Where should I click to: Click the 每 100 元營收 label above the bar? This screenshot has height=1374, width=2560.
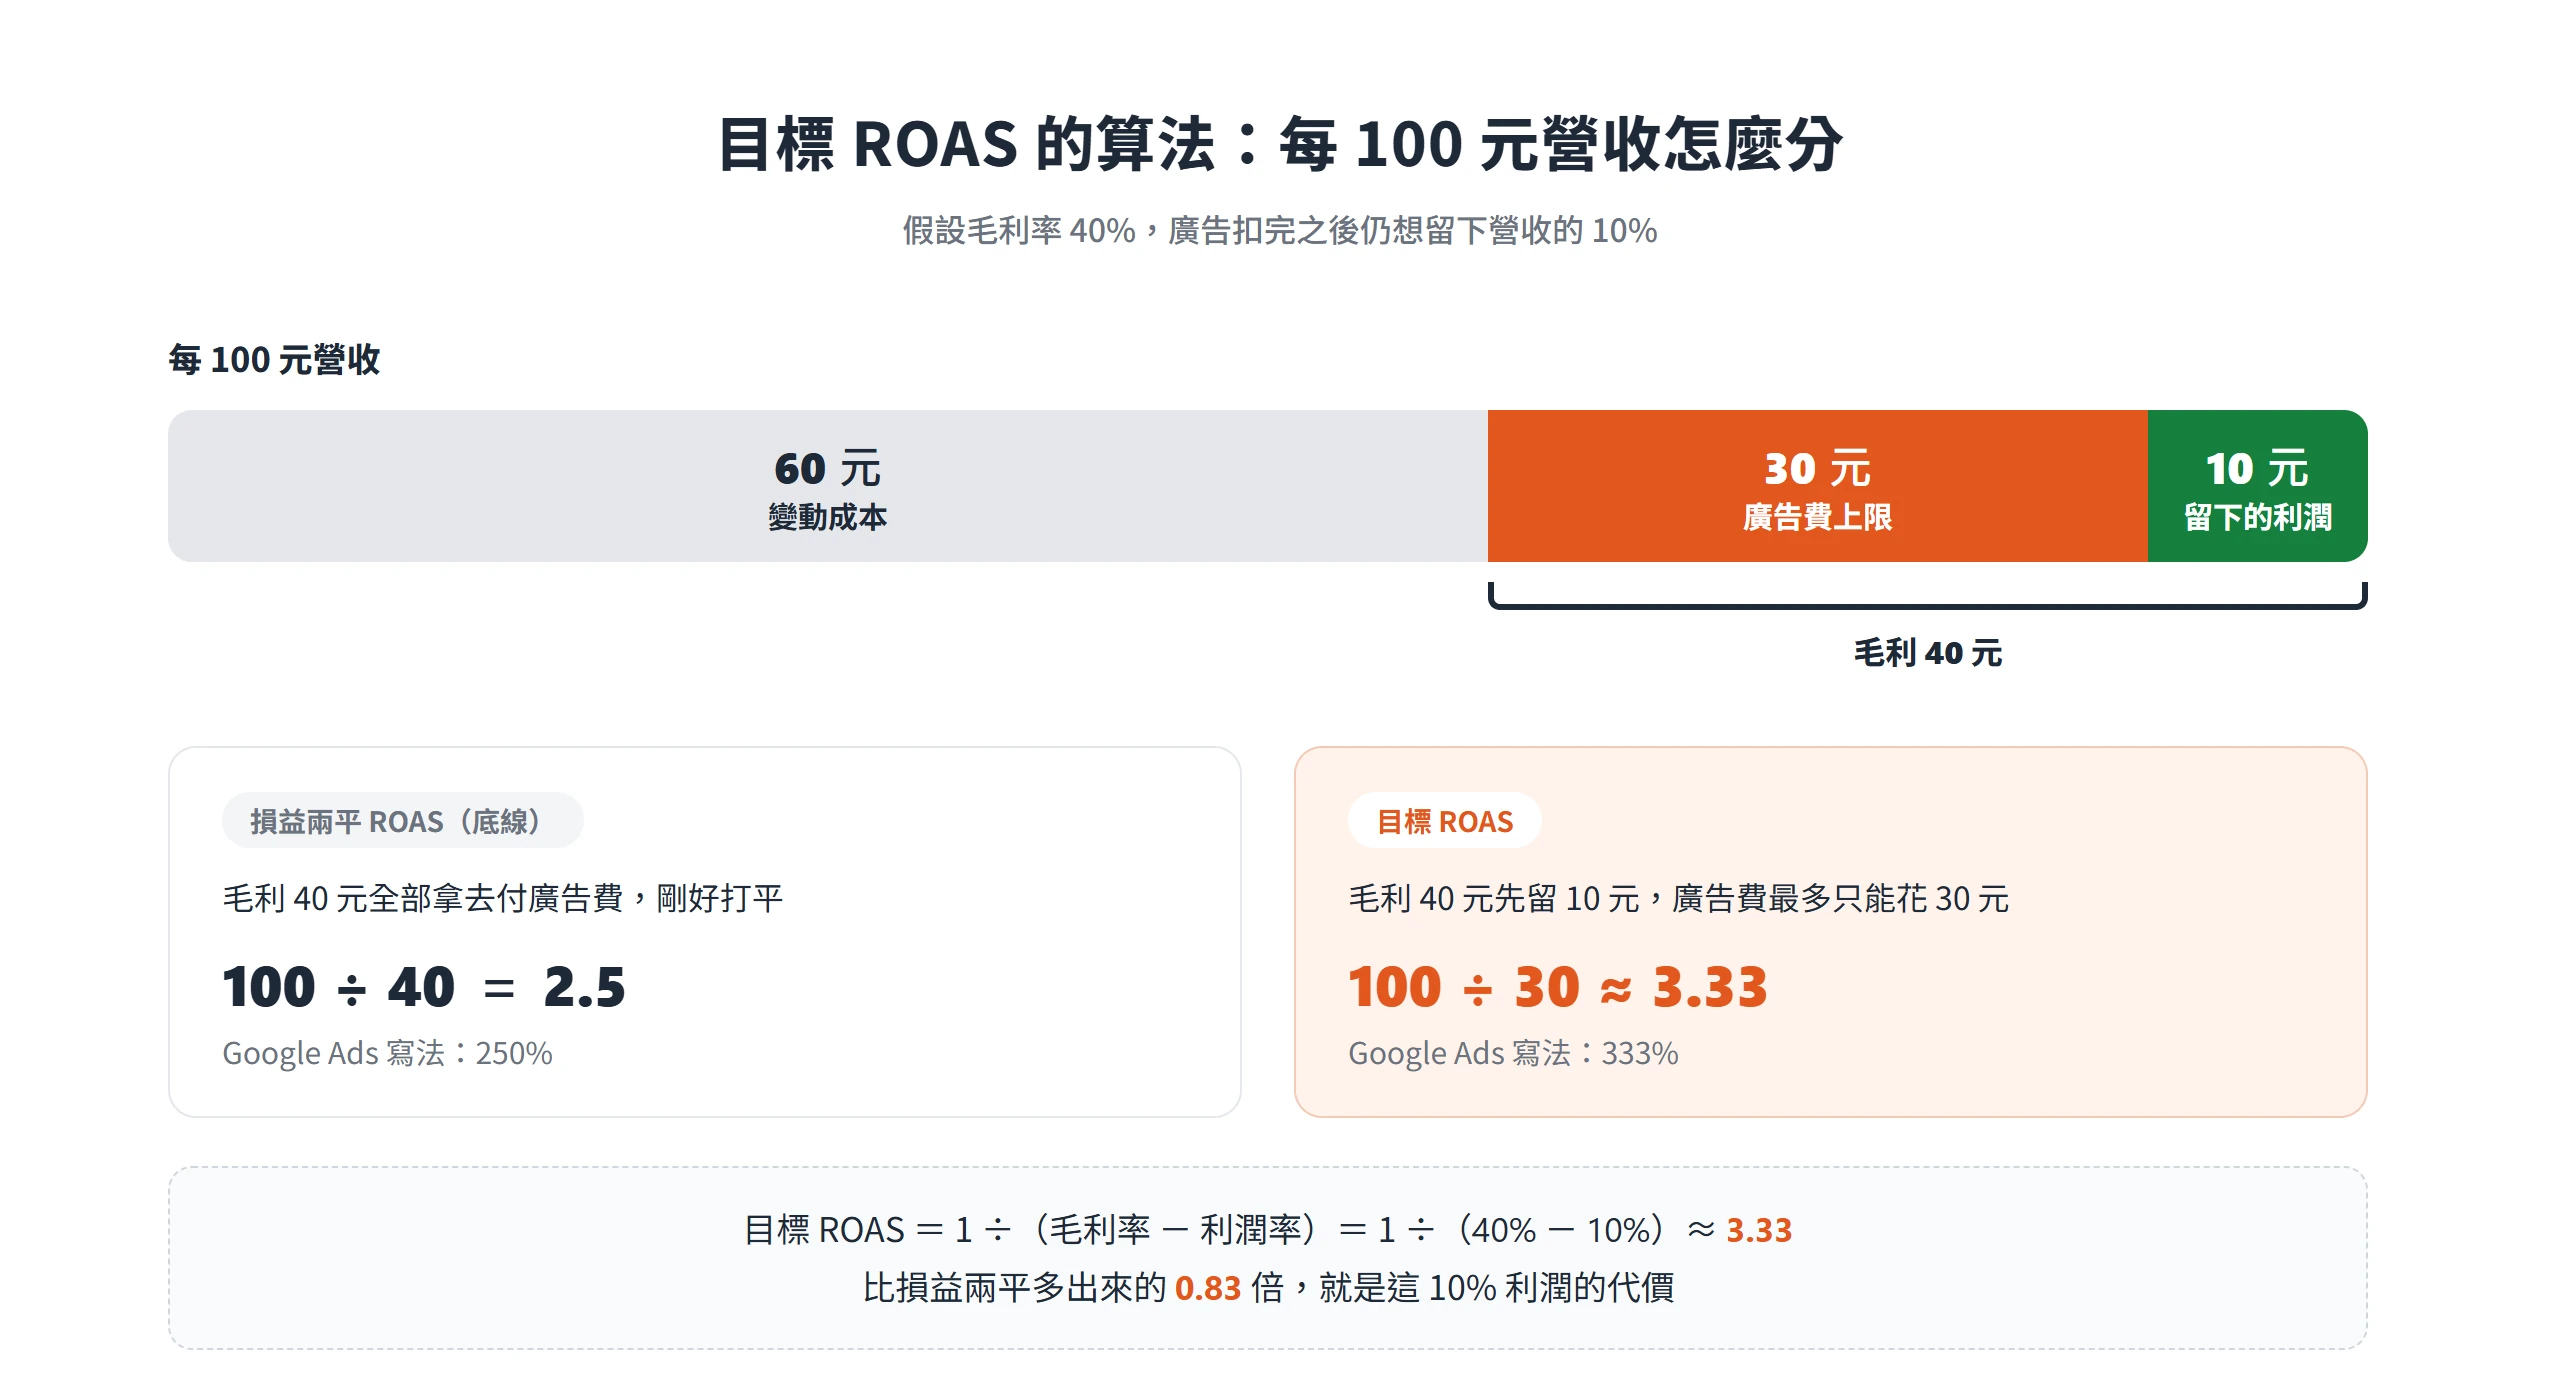(x=274, y=359)
